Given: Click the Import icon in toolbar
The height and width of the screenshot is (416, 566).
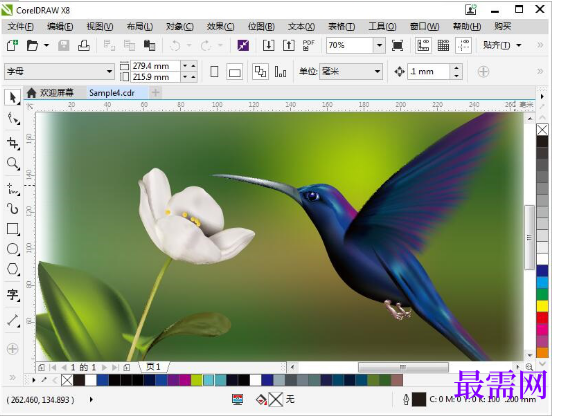Looking at the screenshot, I should [268, 45].
